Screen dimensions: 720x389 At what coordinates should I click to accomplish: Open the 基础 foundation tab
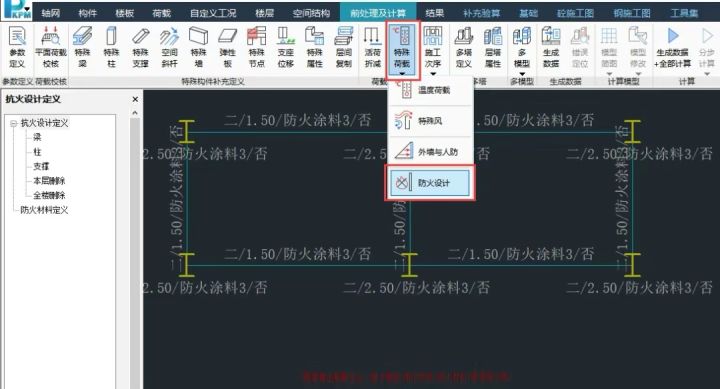coord(528,13)
